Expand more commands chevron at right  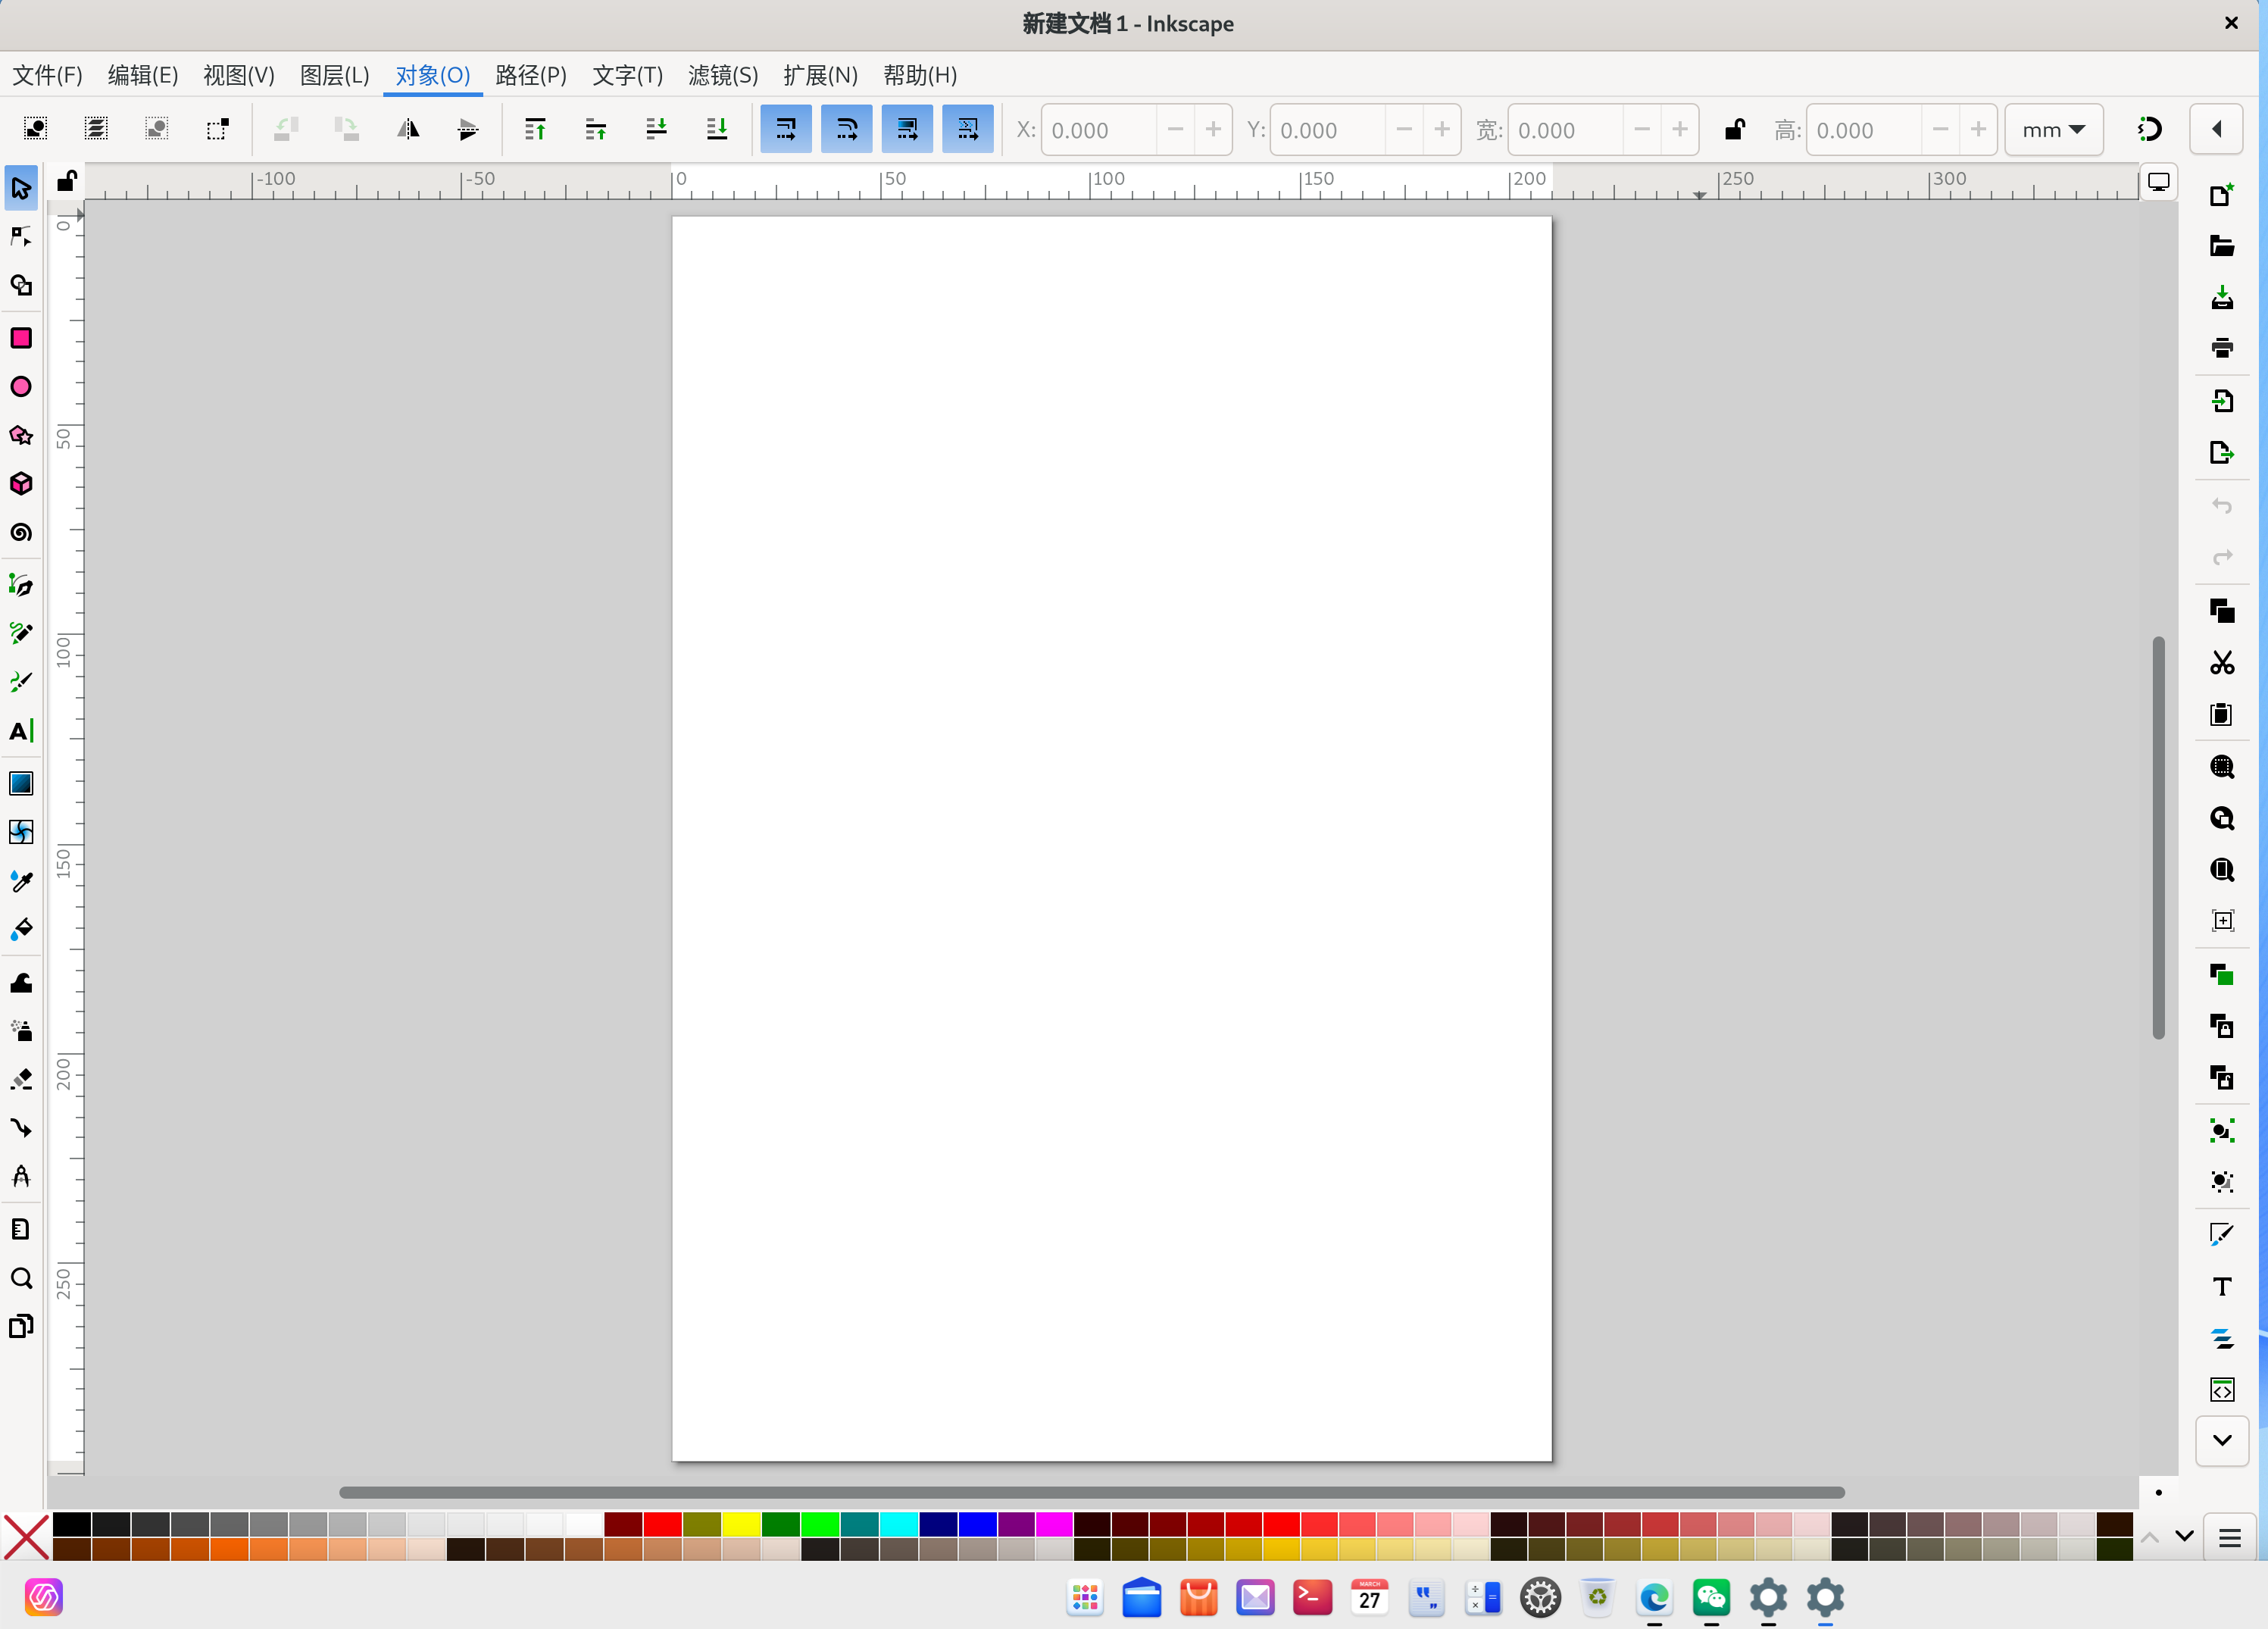(2222, 1441)
